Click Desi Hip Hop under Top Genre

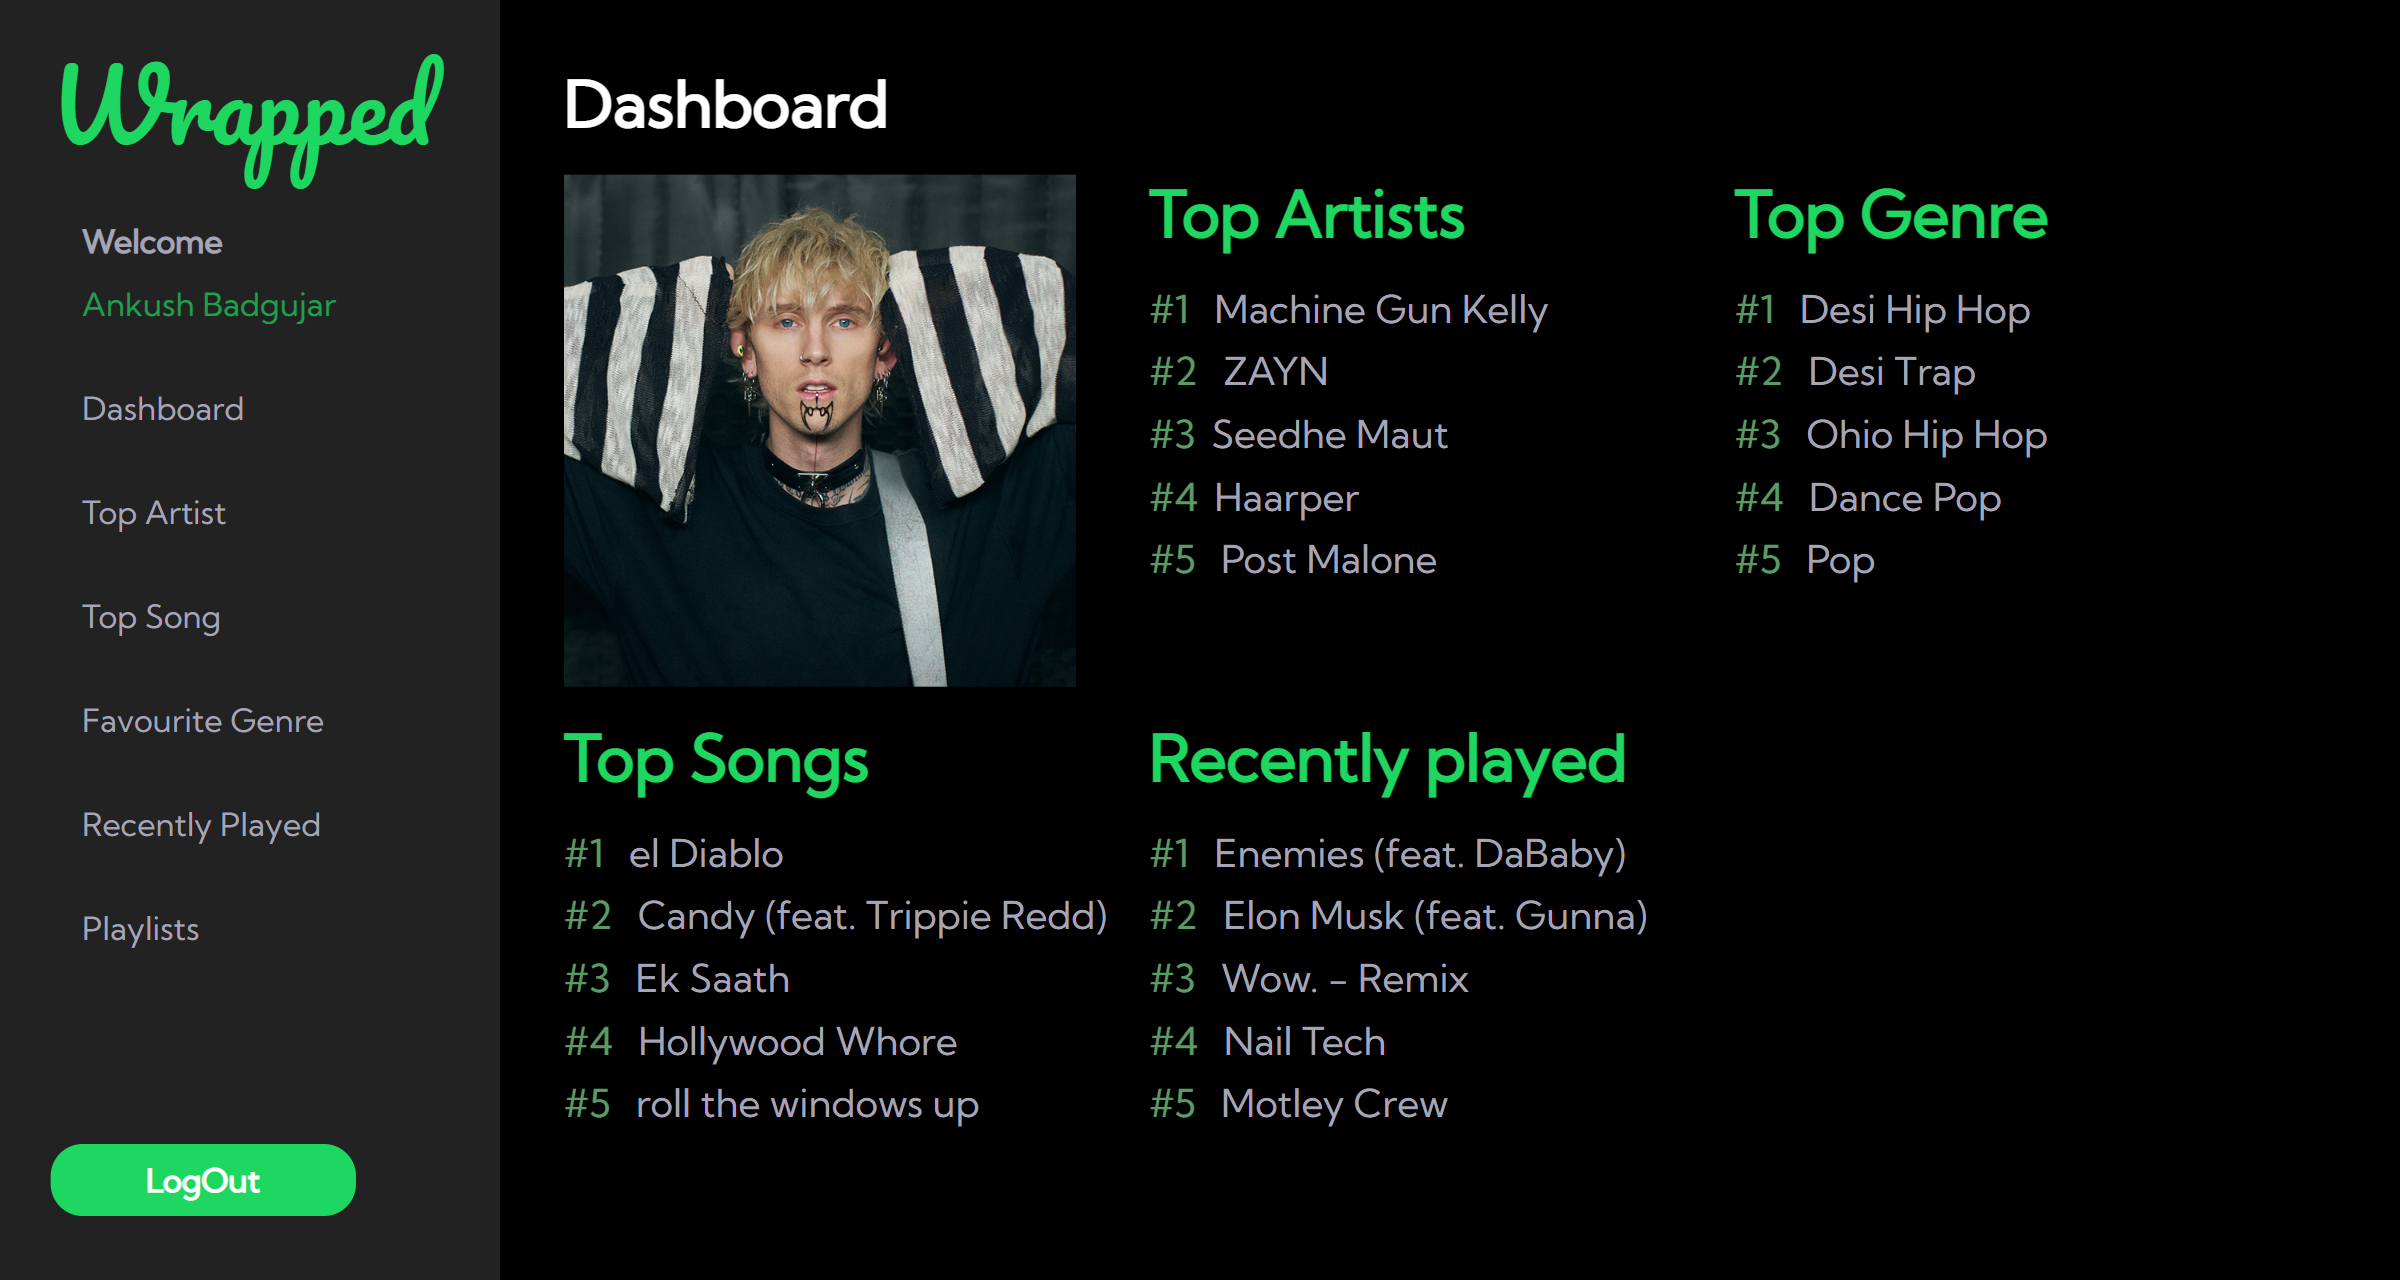(1914, 310)
